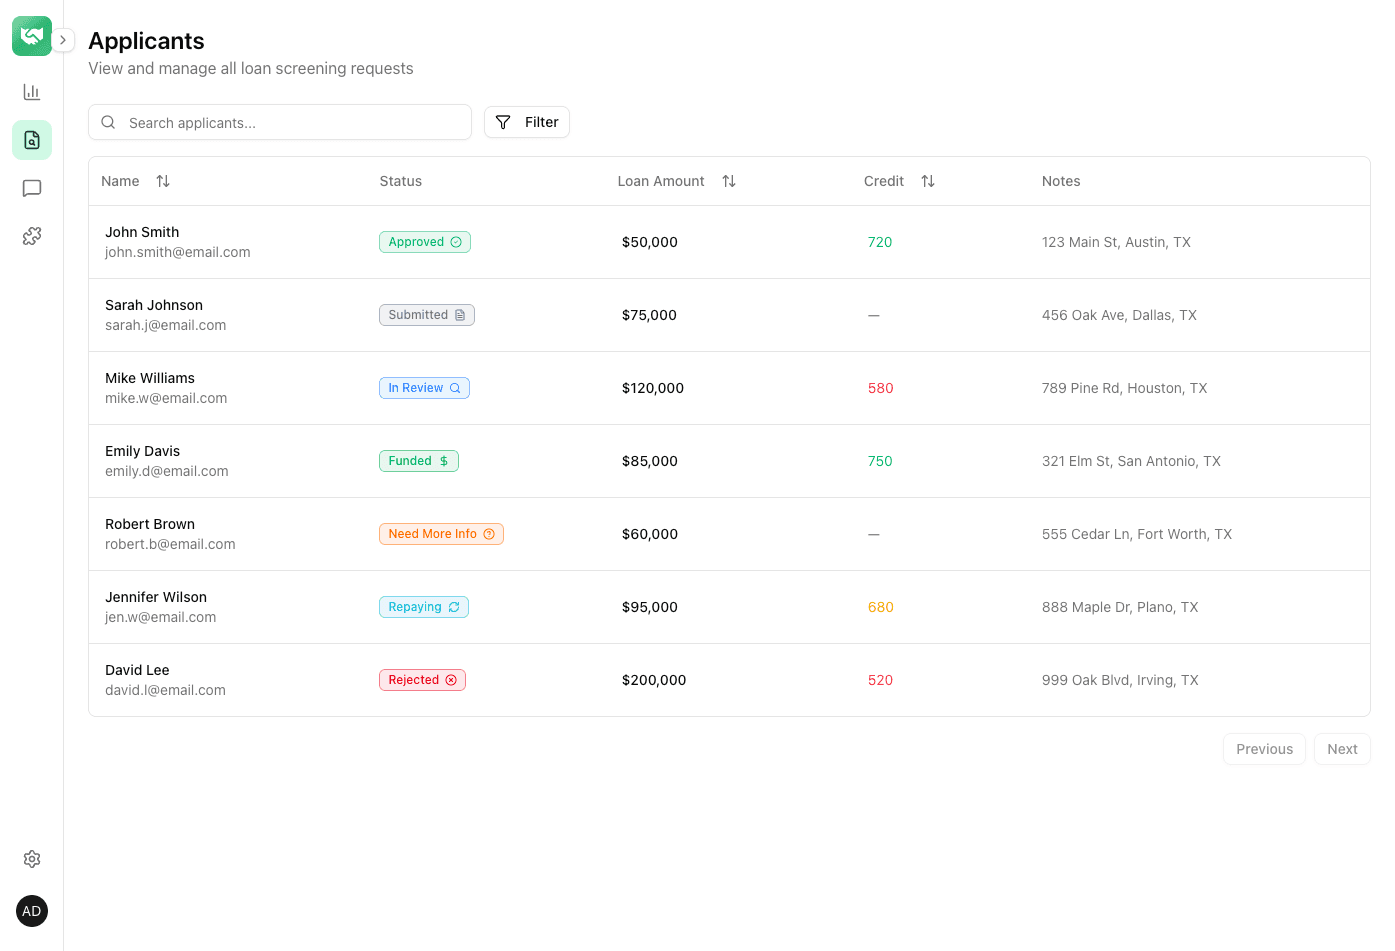Click the $95,000 loan amount
The image size is (1395, 951).
coord(650,607)
